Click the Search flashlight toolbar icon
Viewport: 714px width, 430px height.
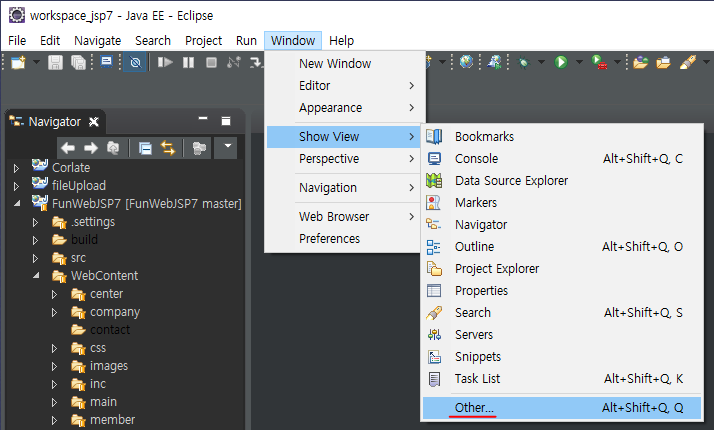tap(688, 61)
